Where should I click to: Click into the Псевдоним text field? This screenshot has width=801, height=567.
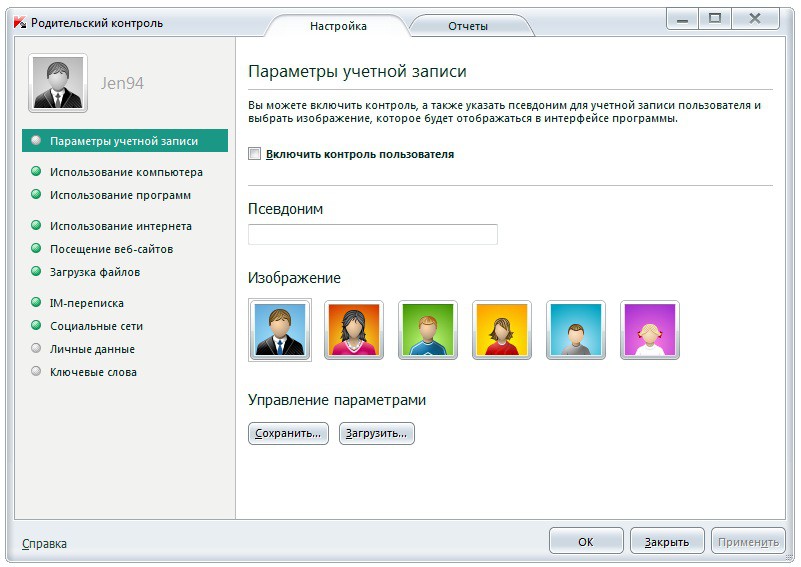pyautogui.click(x=372, y=235)
